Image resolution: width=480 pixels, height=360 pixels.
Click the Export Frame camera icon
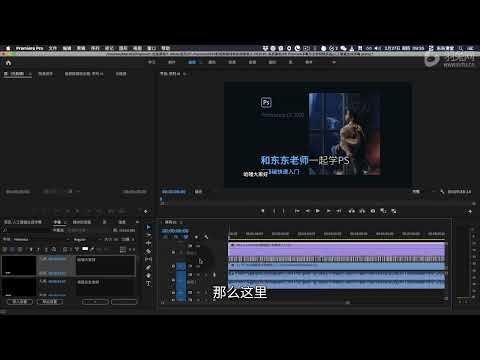373,211
